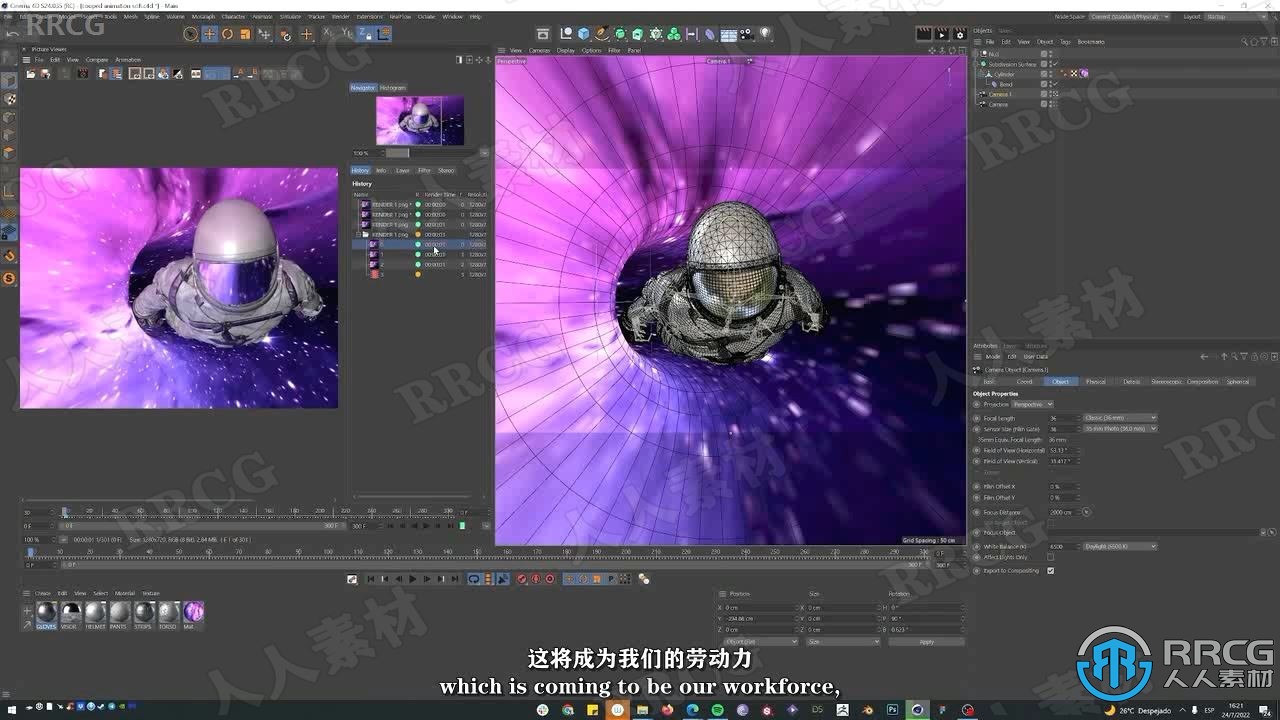Viewport: 1280px width, 720px height.
Task: Open the Projection dropdown
Action: (x=1033, y=404)
